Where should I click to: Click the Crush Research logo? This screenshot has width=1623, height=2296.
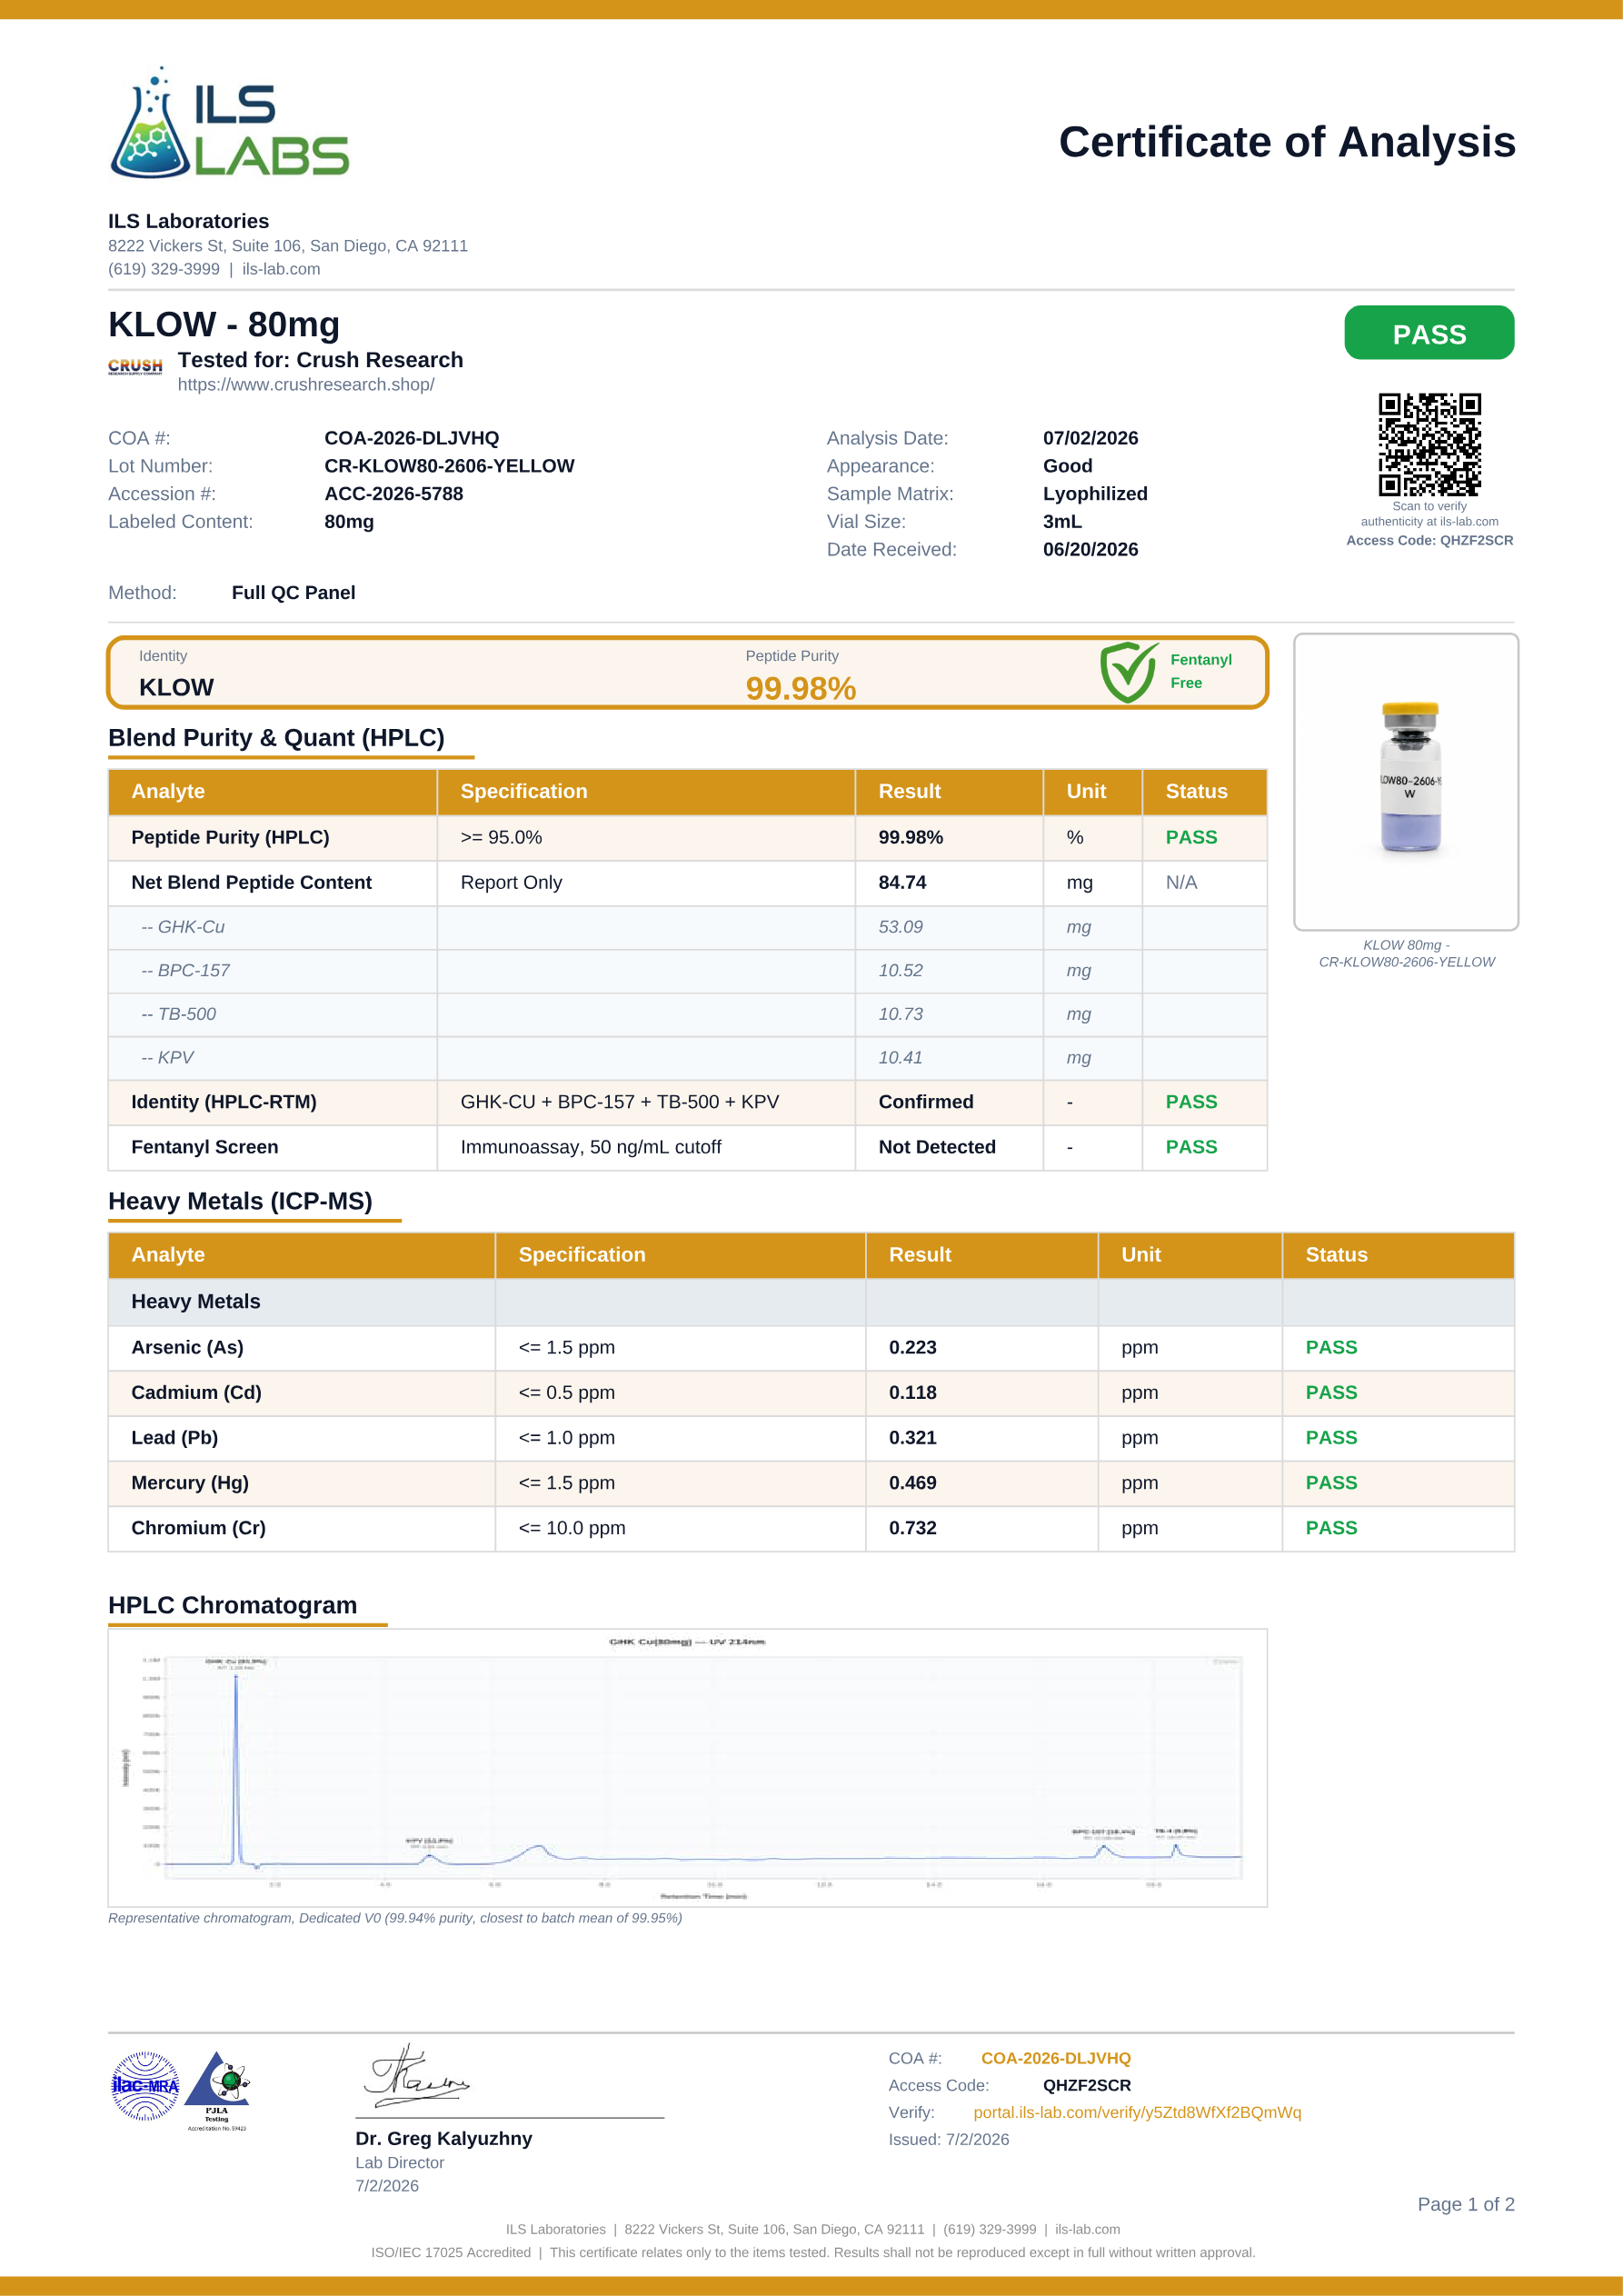click(x=135, y=366)
